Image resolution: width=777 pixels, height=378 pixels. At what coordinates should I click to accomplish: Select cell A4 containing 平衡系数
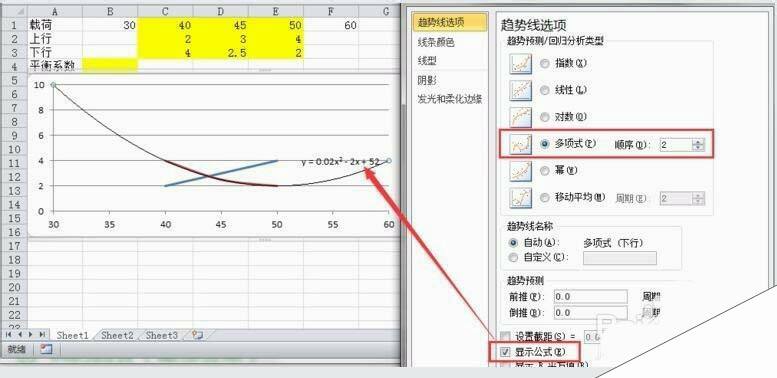(x=55, y=65)
